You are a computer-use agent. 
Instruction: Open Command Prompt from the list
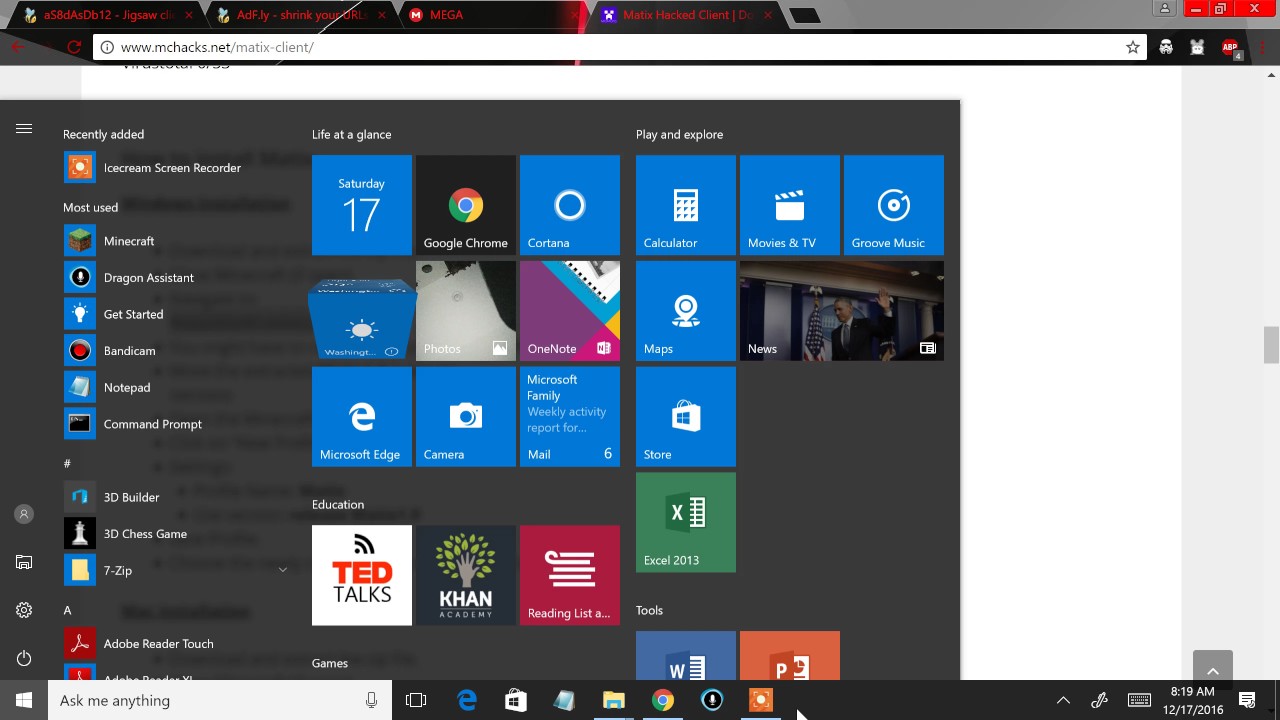tap(170, 424)
